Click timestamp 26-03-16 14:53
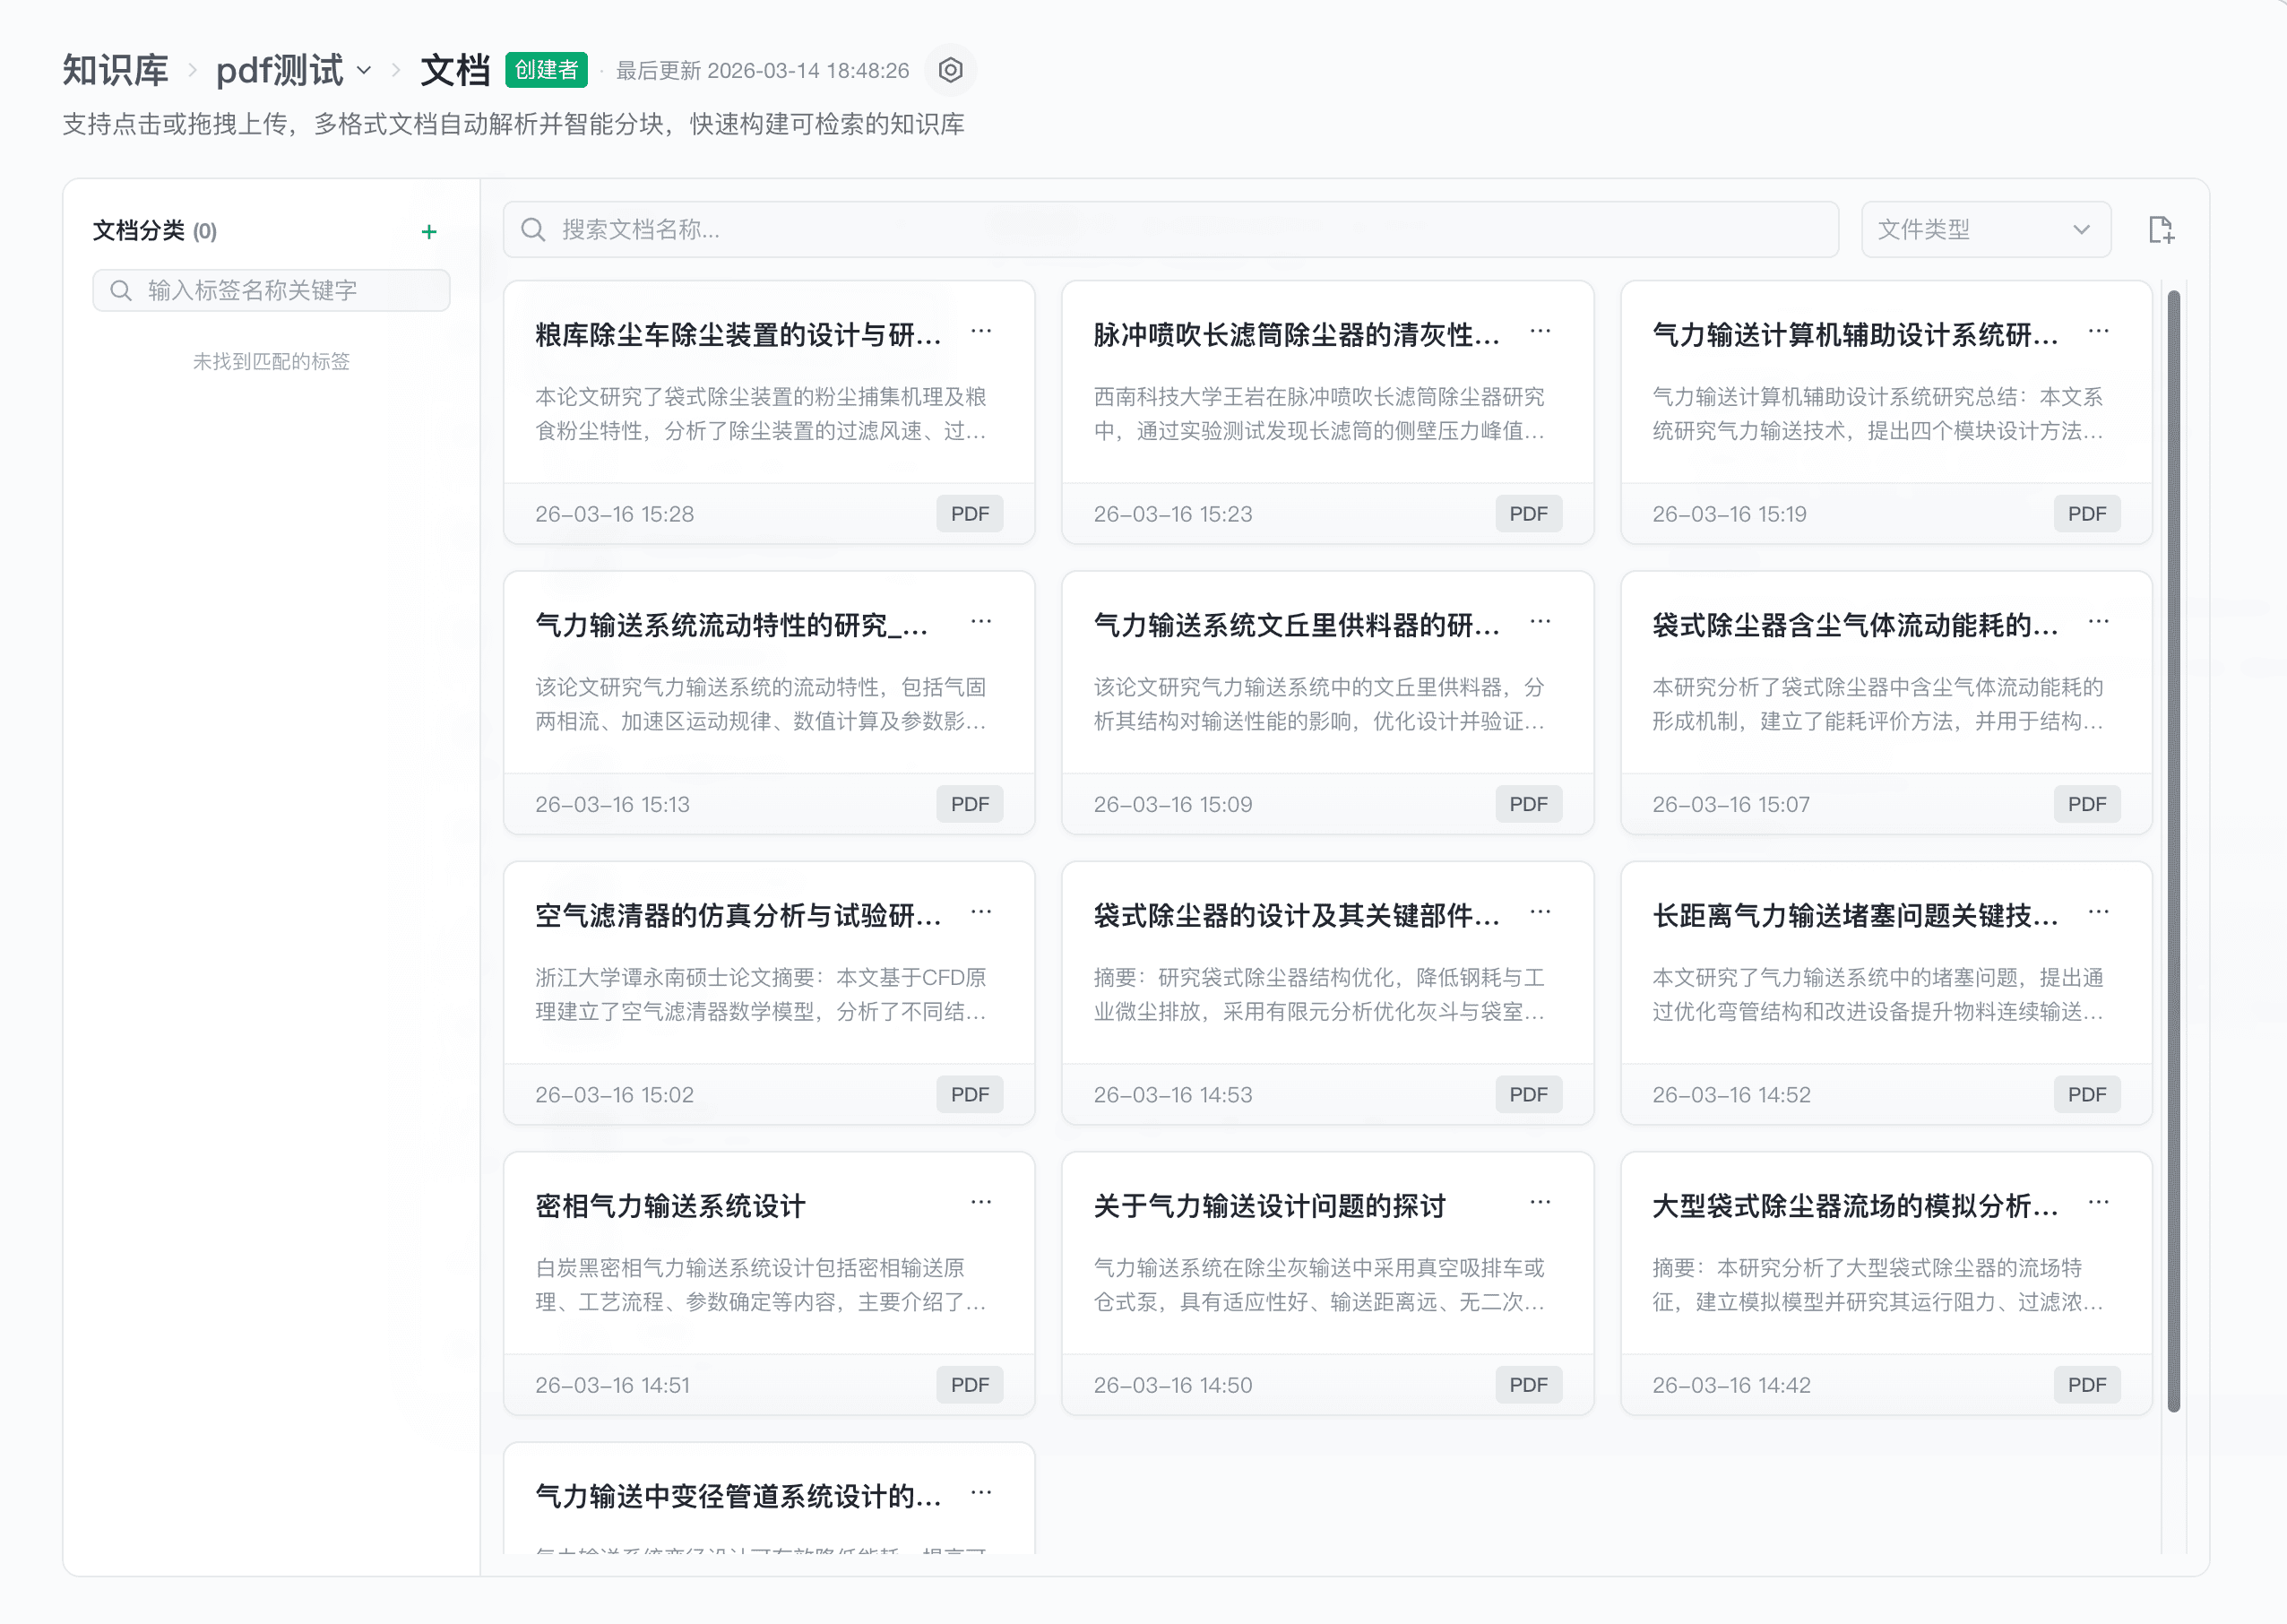 coord(1172,1095)
